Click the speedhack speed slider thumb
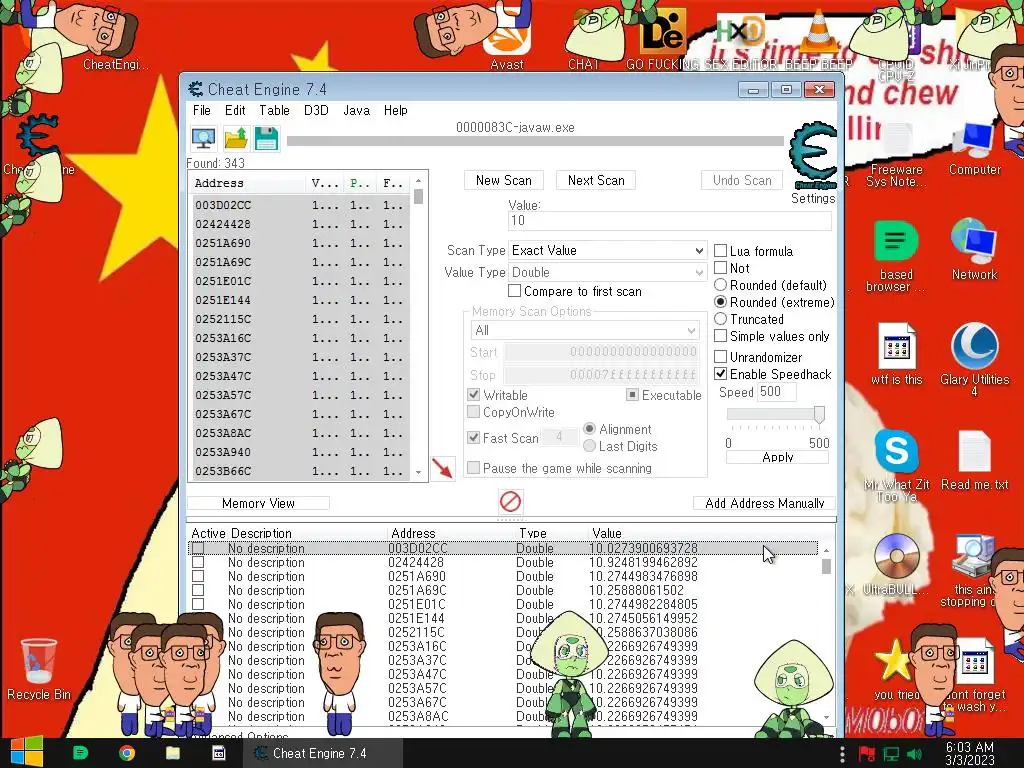 pyautogui.click(x=819, y=415)
